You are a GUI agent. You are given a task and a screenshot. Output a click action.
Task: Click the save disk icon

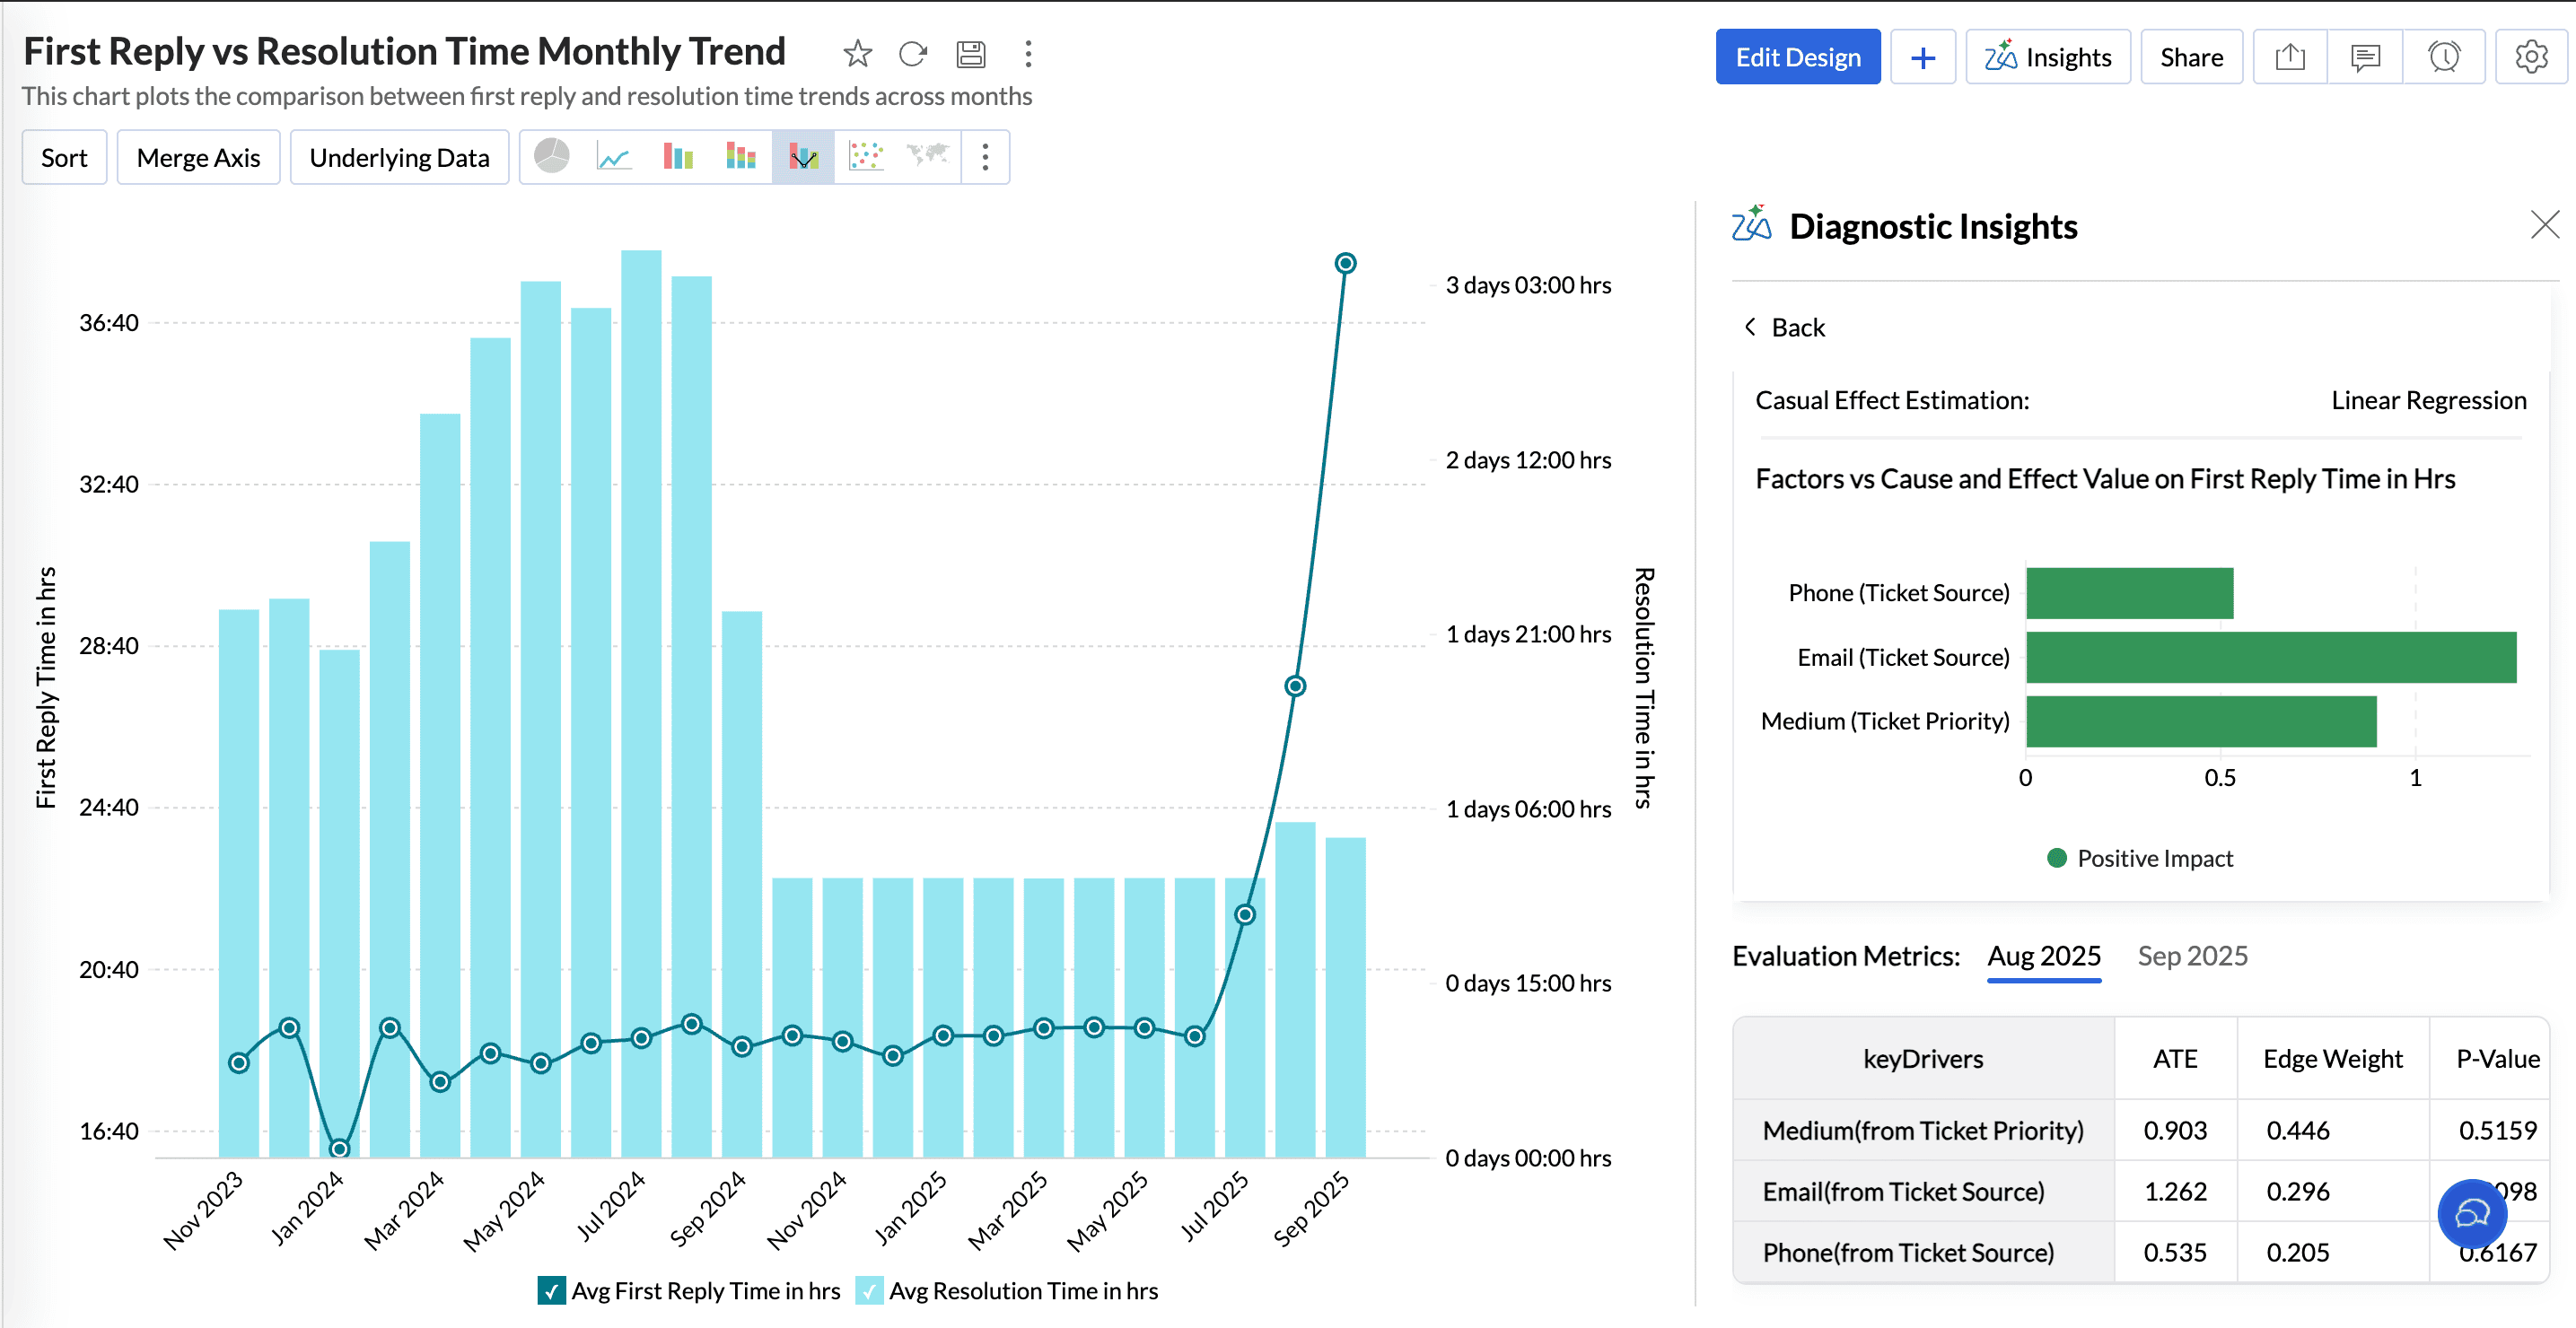970,54
